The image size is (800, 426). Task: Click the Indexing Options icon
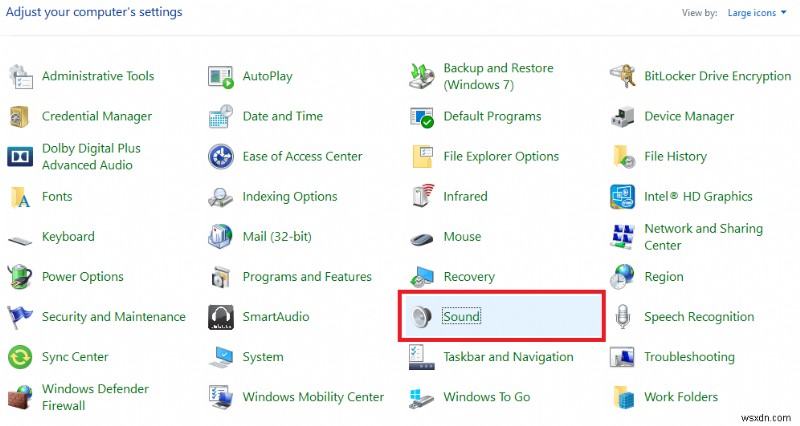tap(221, 197)
